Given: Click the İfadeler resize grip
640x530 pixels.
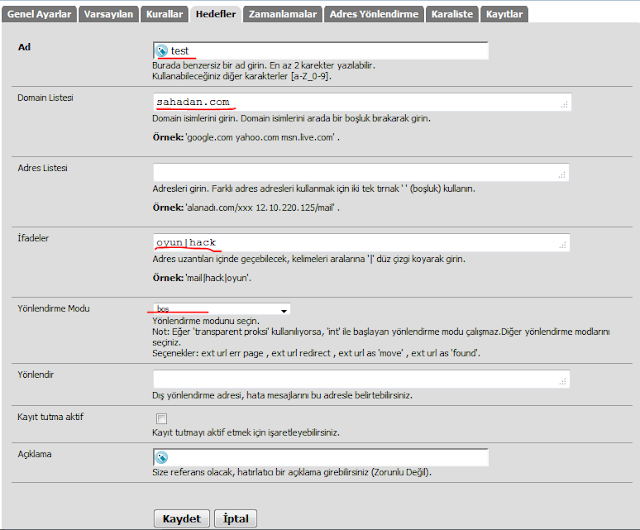Looking at the screenshot, I should pyautogui.click(x=563, y=245).
